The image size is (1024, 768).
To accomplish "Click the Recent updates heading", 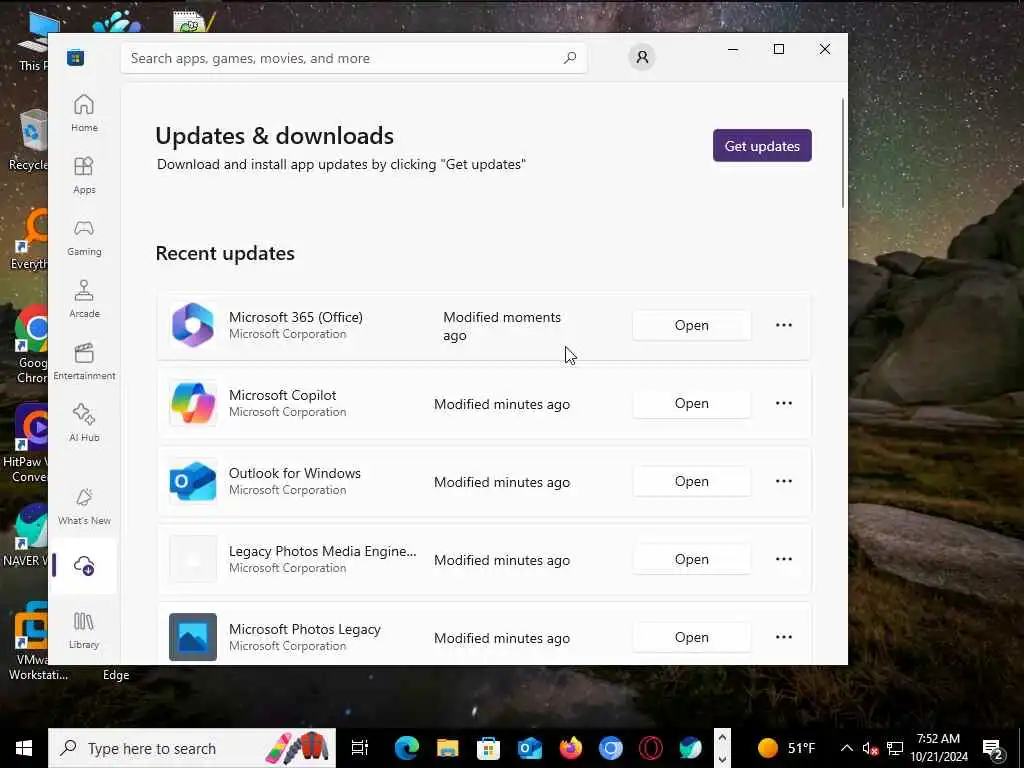I will 225,253.
